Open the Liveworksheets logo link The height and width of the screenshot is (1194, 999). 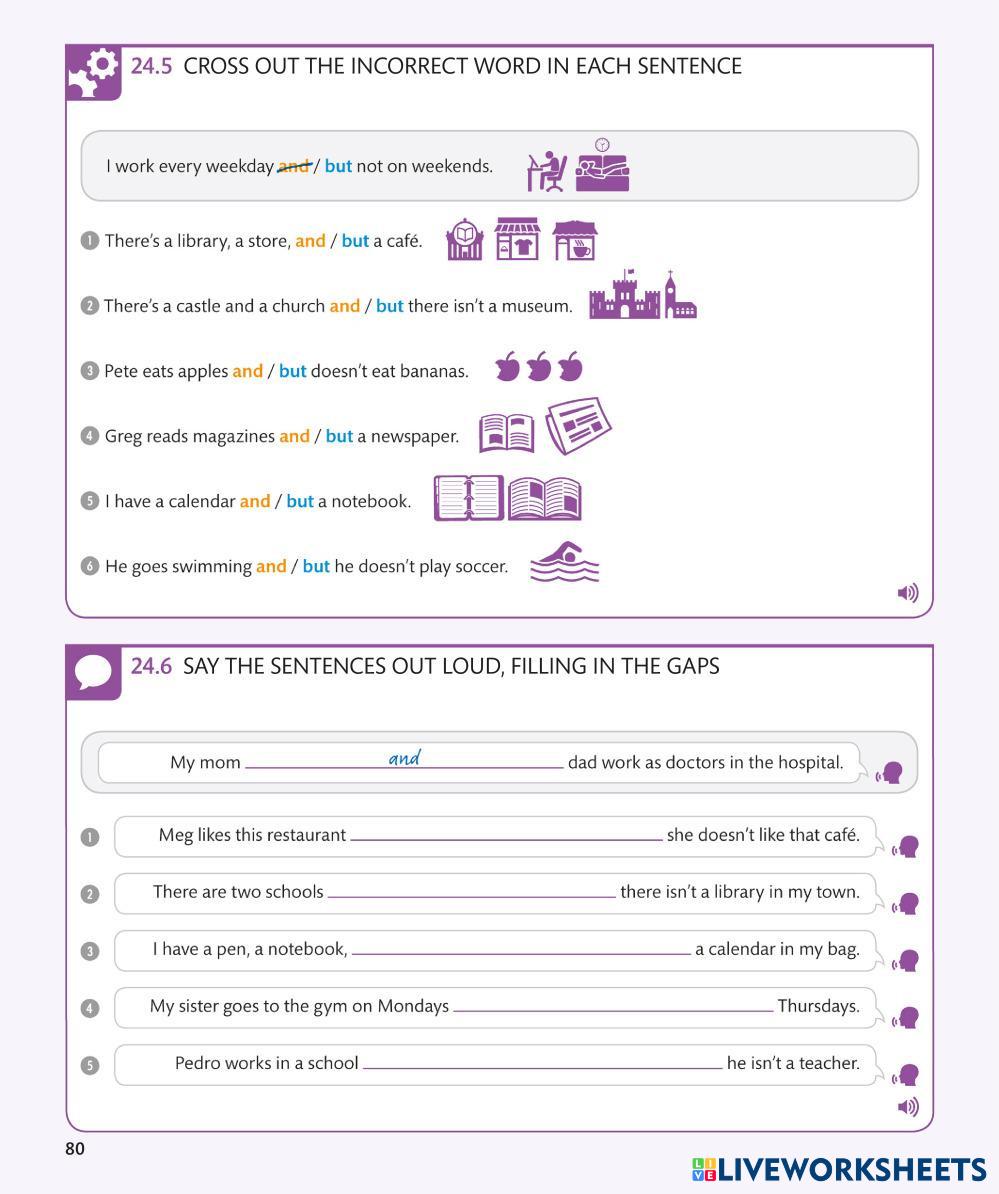point(838,1169)
